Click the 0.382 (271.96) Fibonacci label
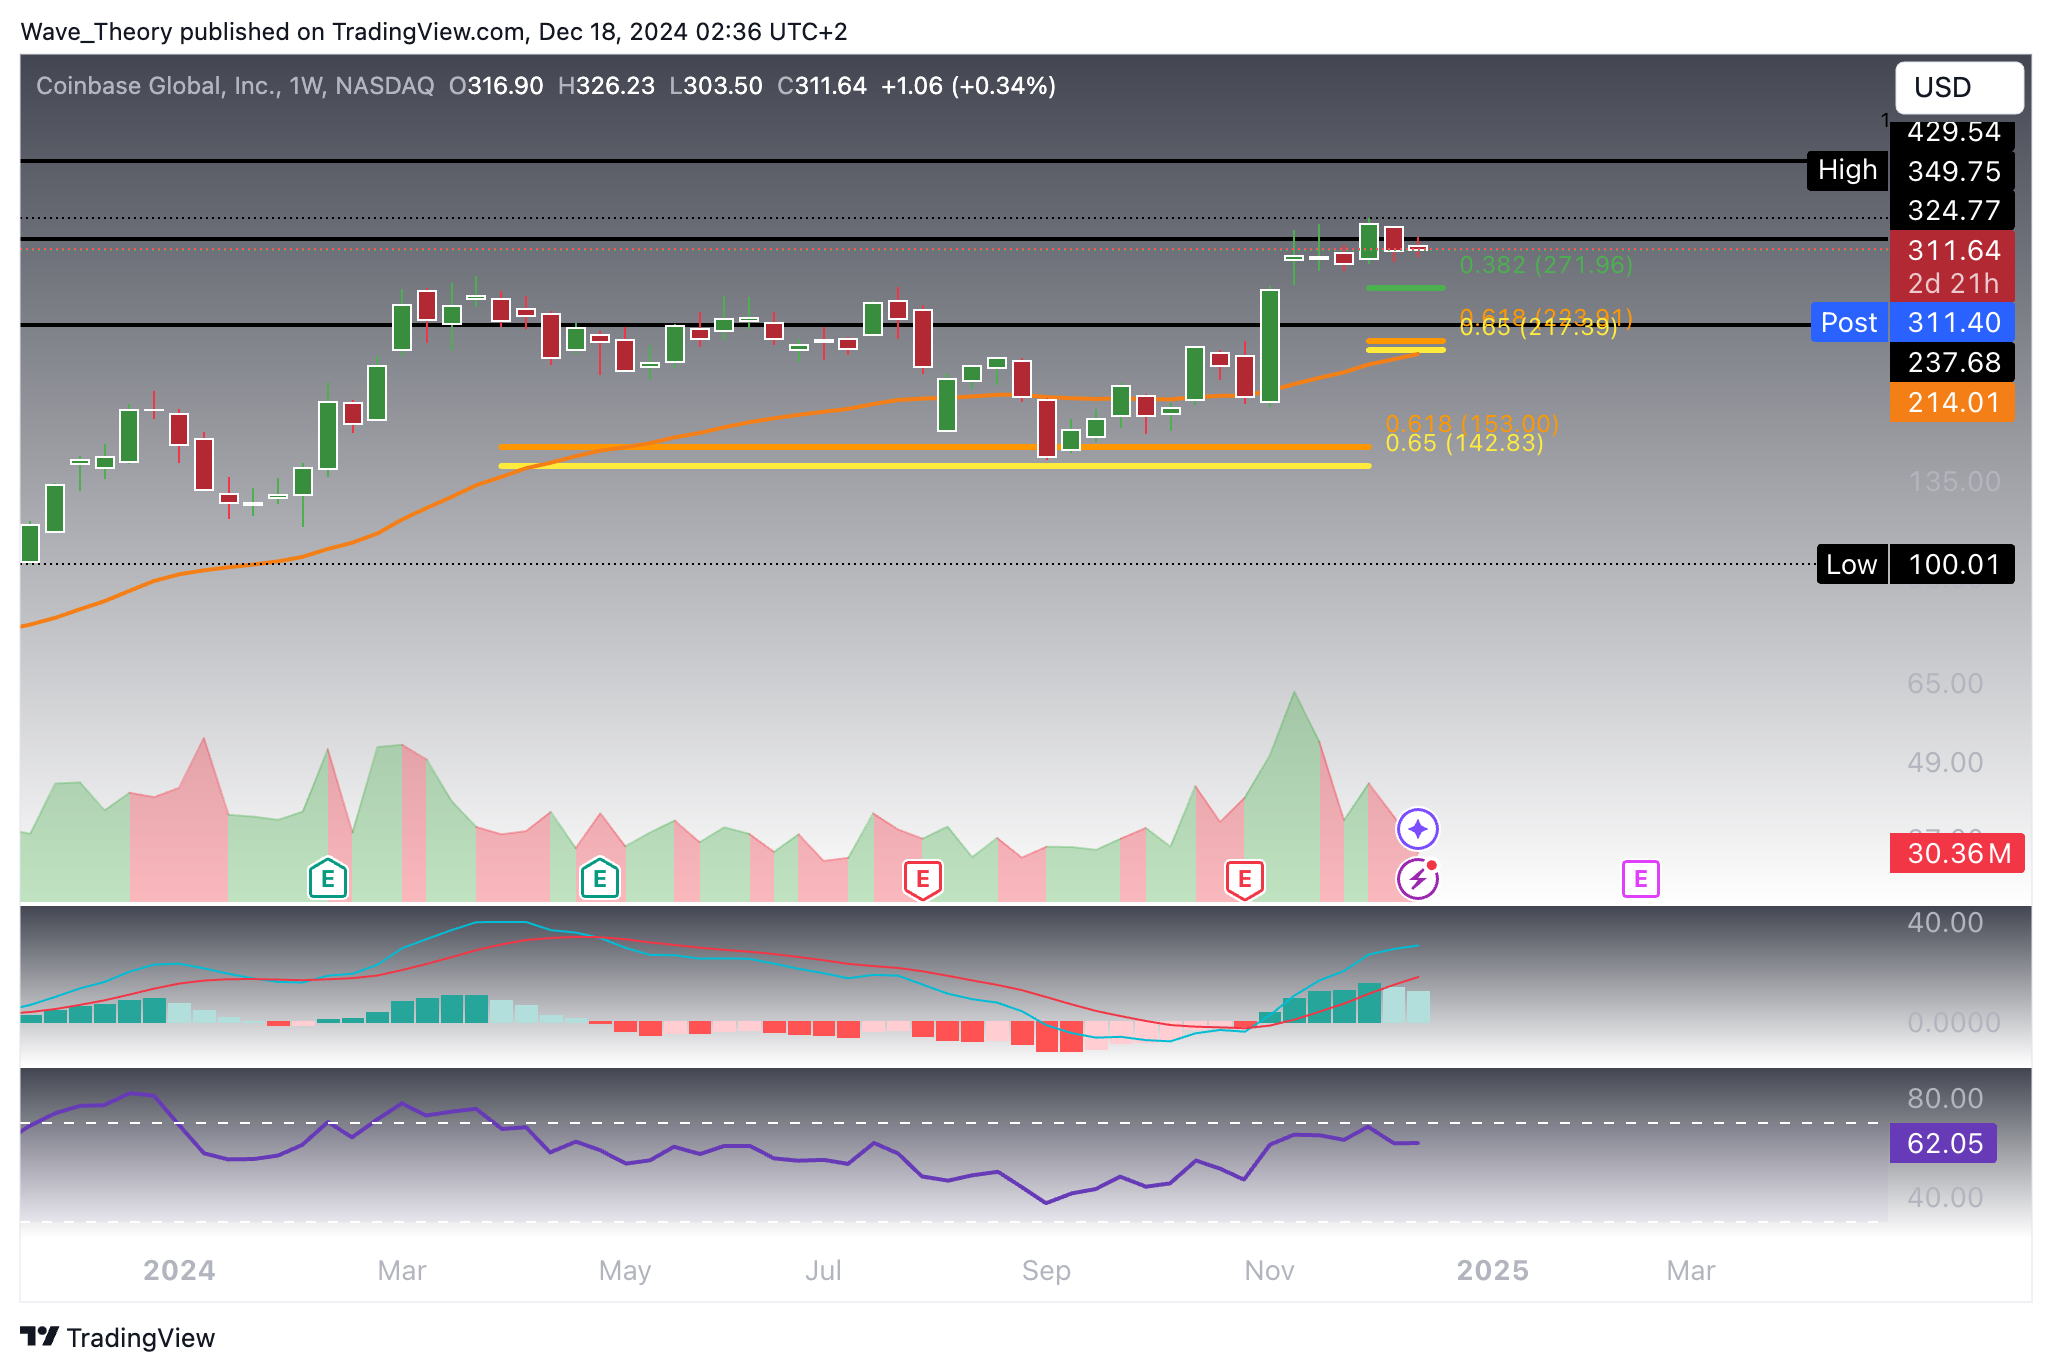This screenshot has height=1372, width=2052. click(1546, 265)
